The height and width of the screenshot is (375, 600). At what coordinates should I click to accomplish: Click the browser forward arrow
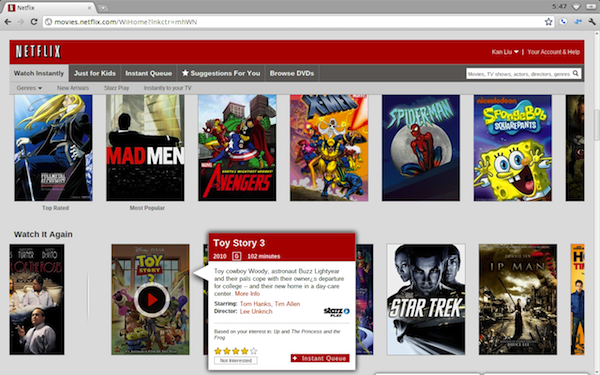point(20,22)
